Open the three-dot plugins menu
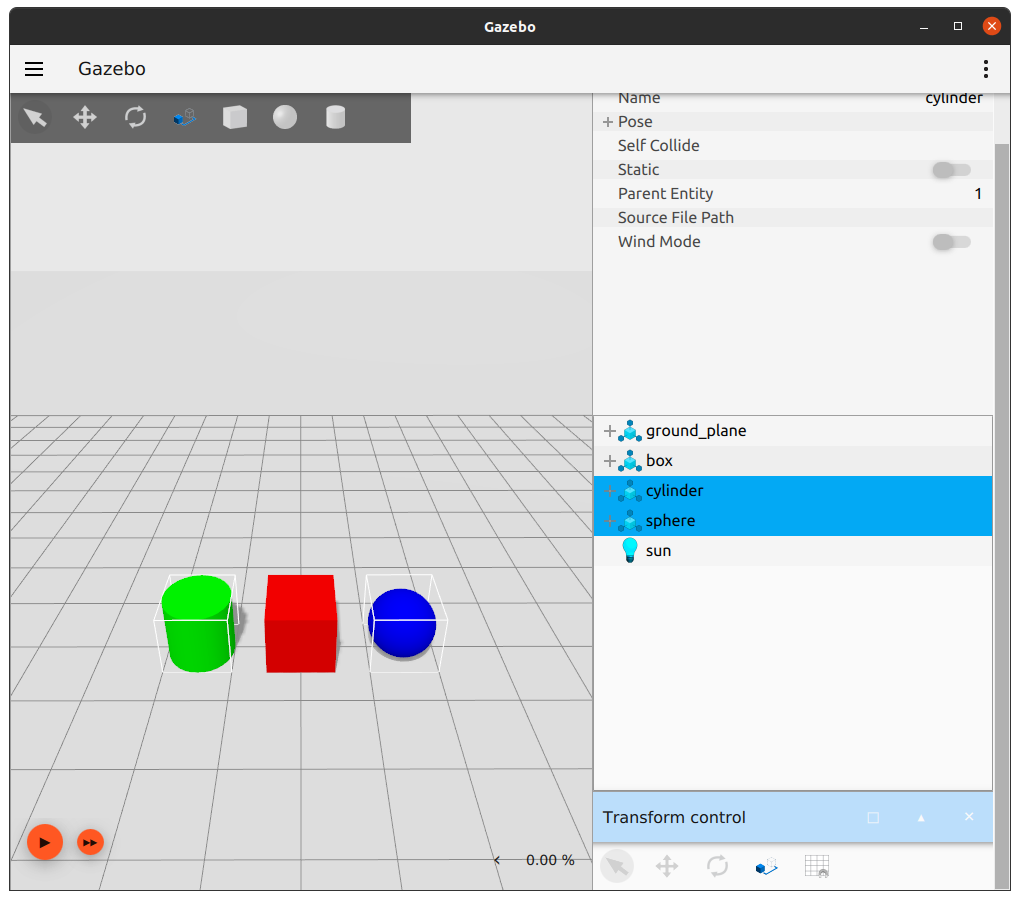Viewport: 1020px width, 900px height. 986,69
